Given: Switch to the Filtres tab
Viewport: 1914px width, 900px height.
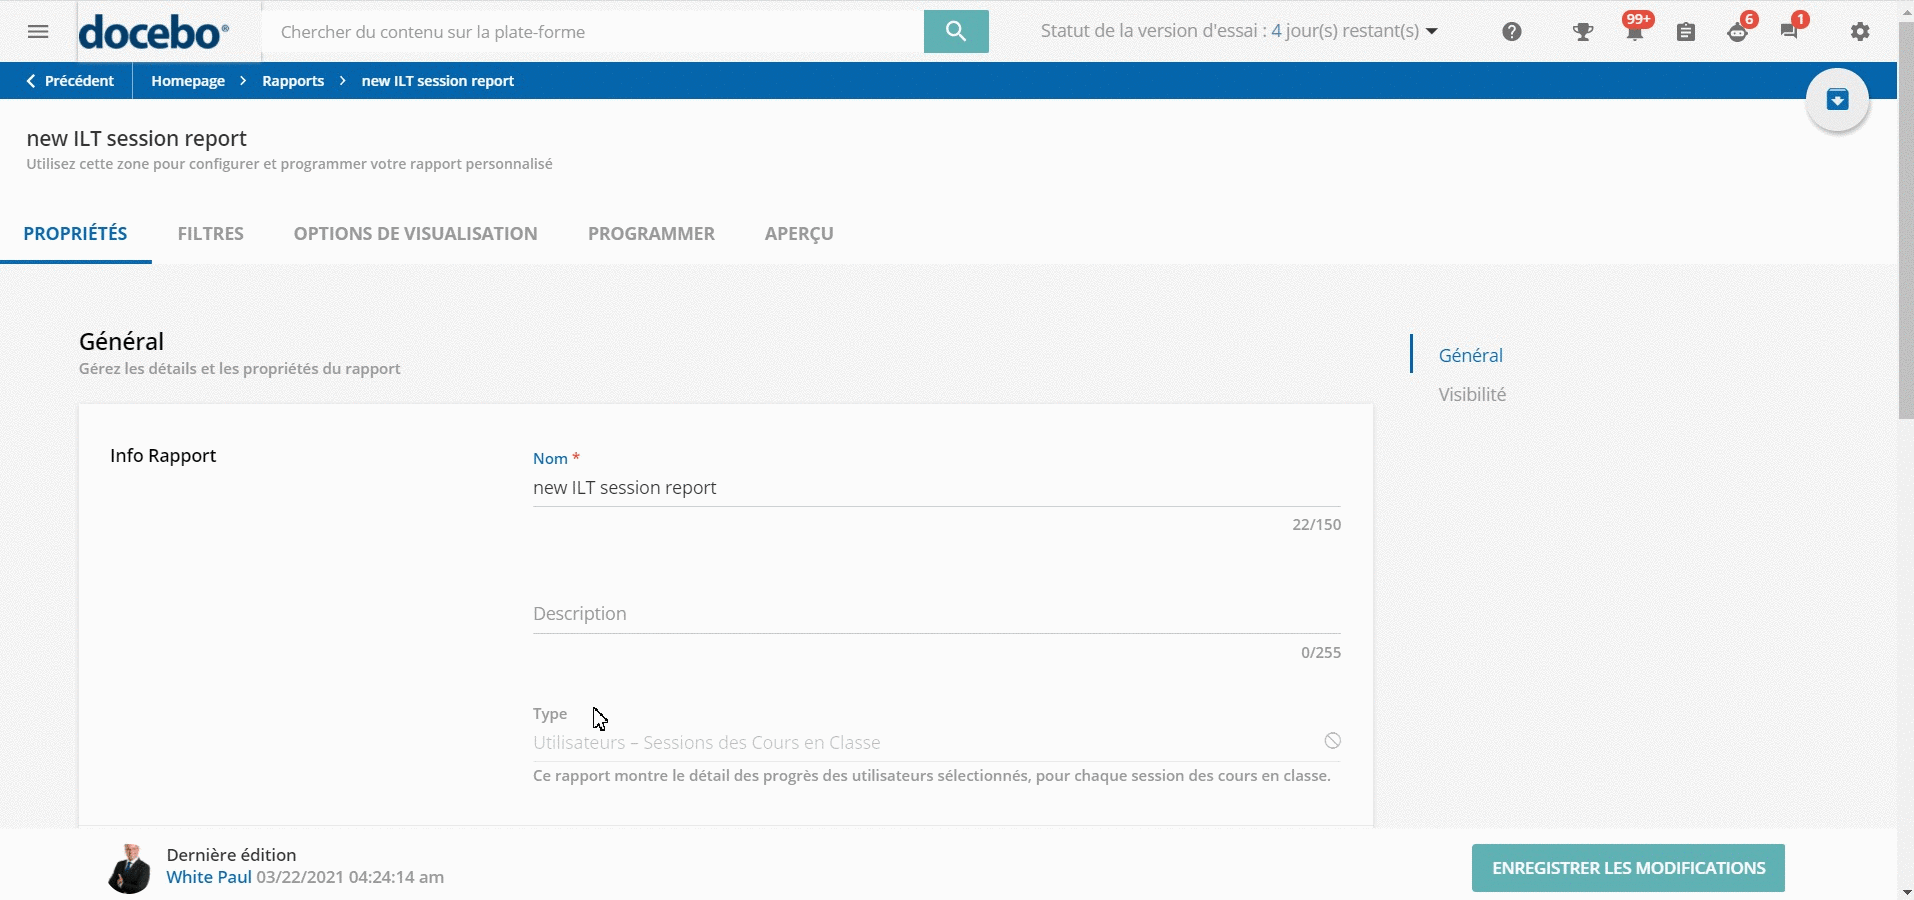Looking at the screenshot, I should (211, 233).
